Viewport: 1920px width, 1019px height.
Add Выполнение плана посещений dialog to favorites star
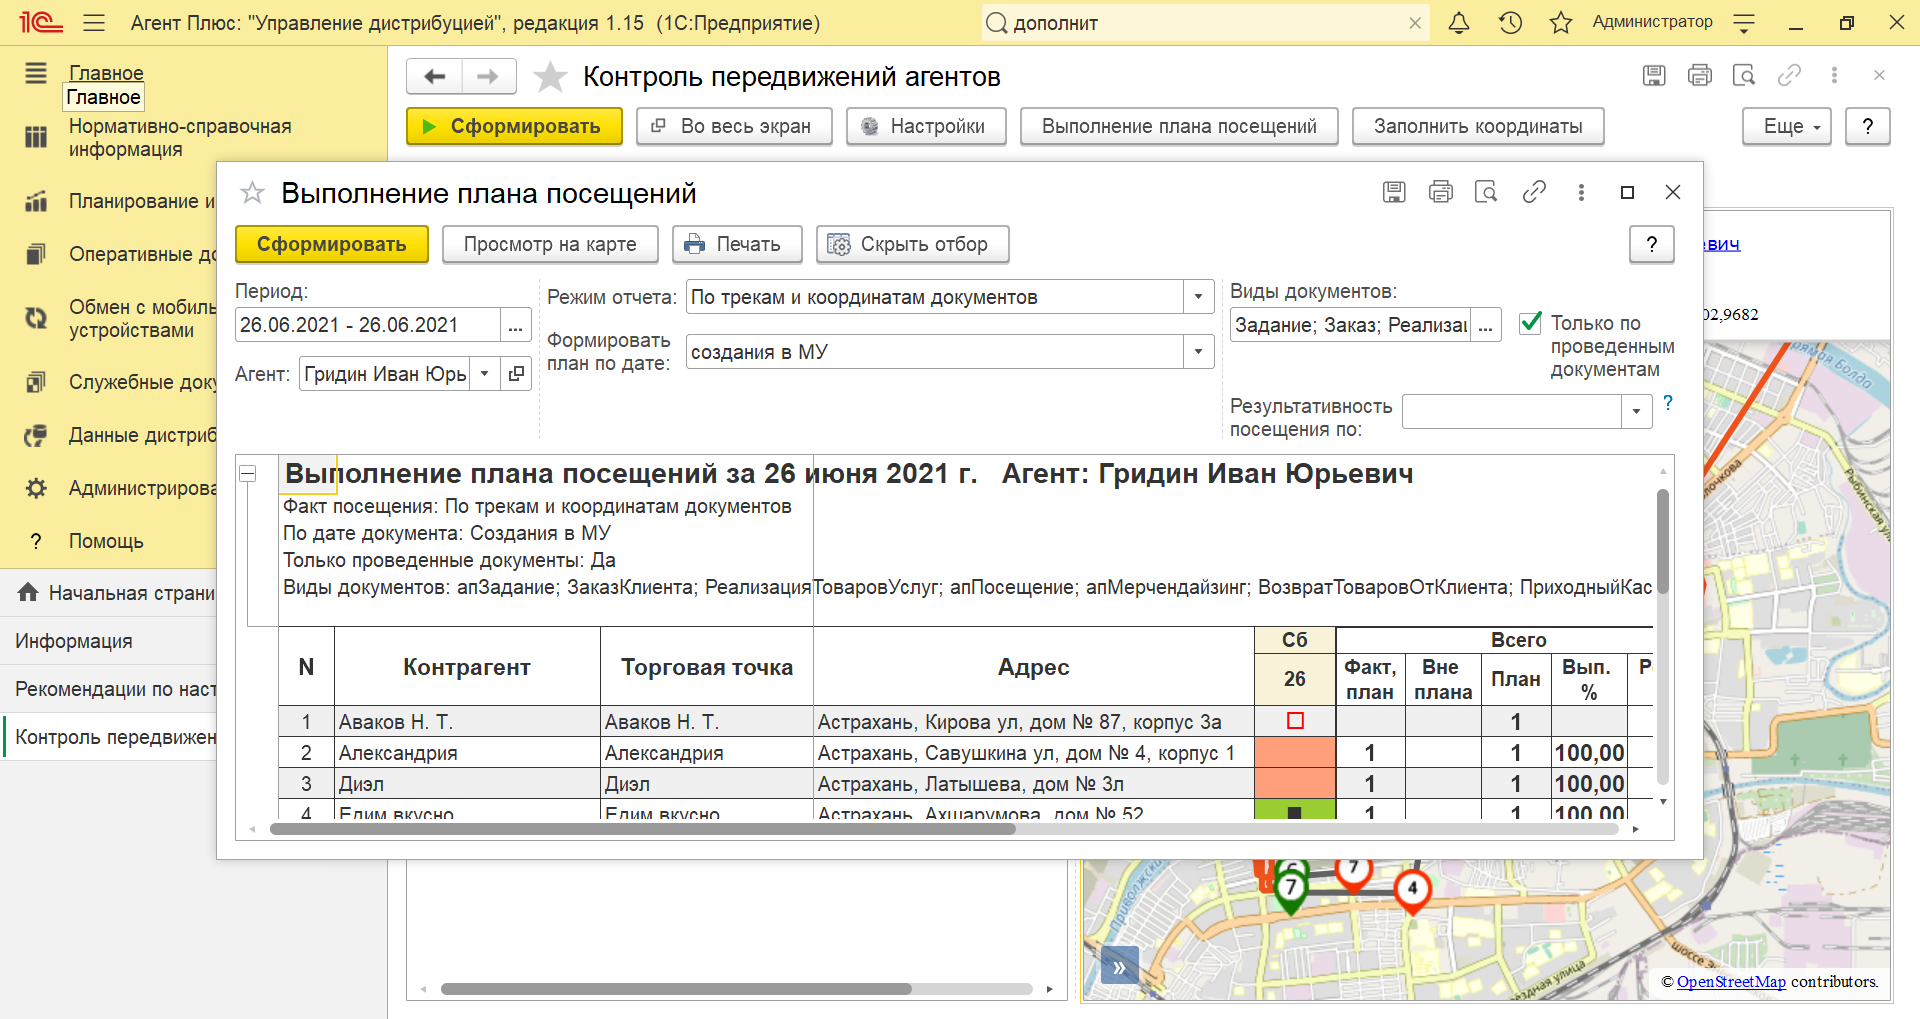point(252,192)
